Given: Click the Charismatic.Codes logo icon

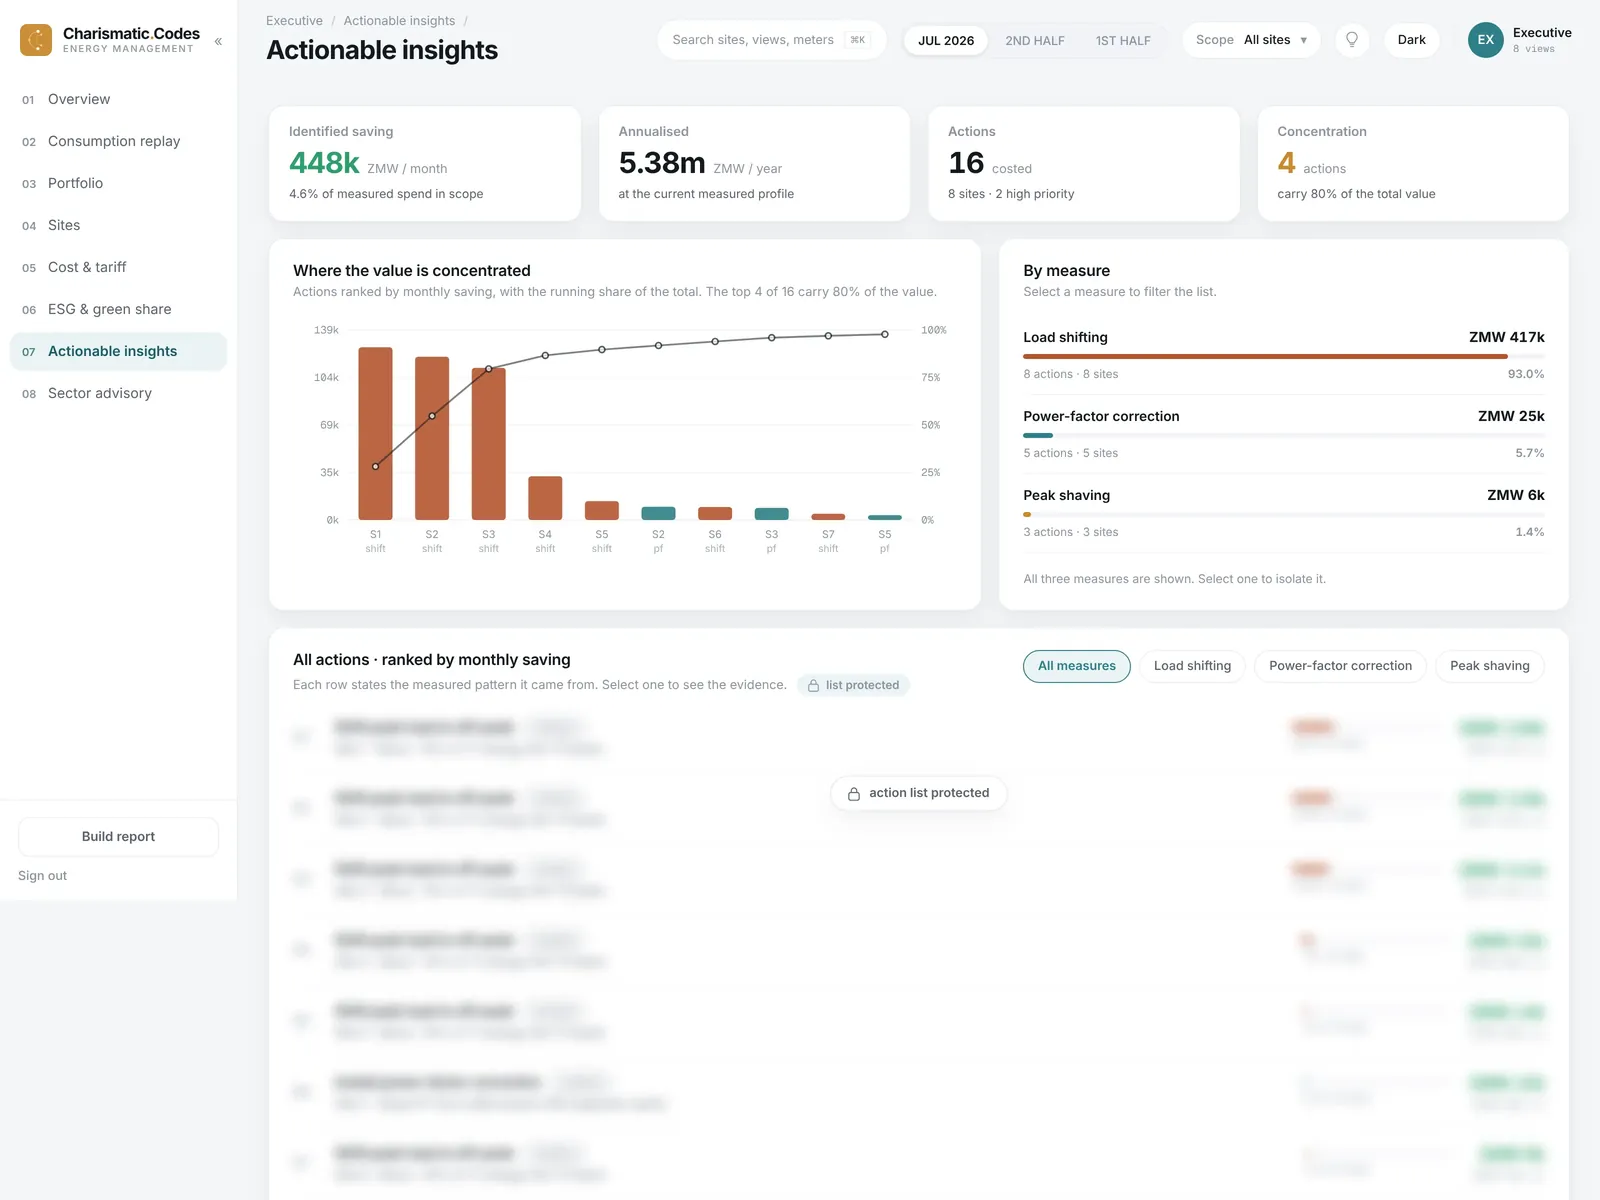Looking at the screenshot, I should (36, 40).
